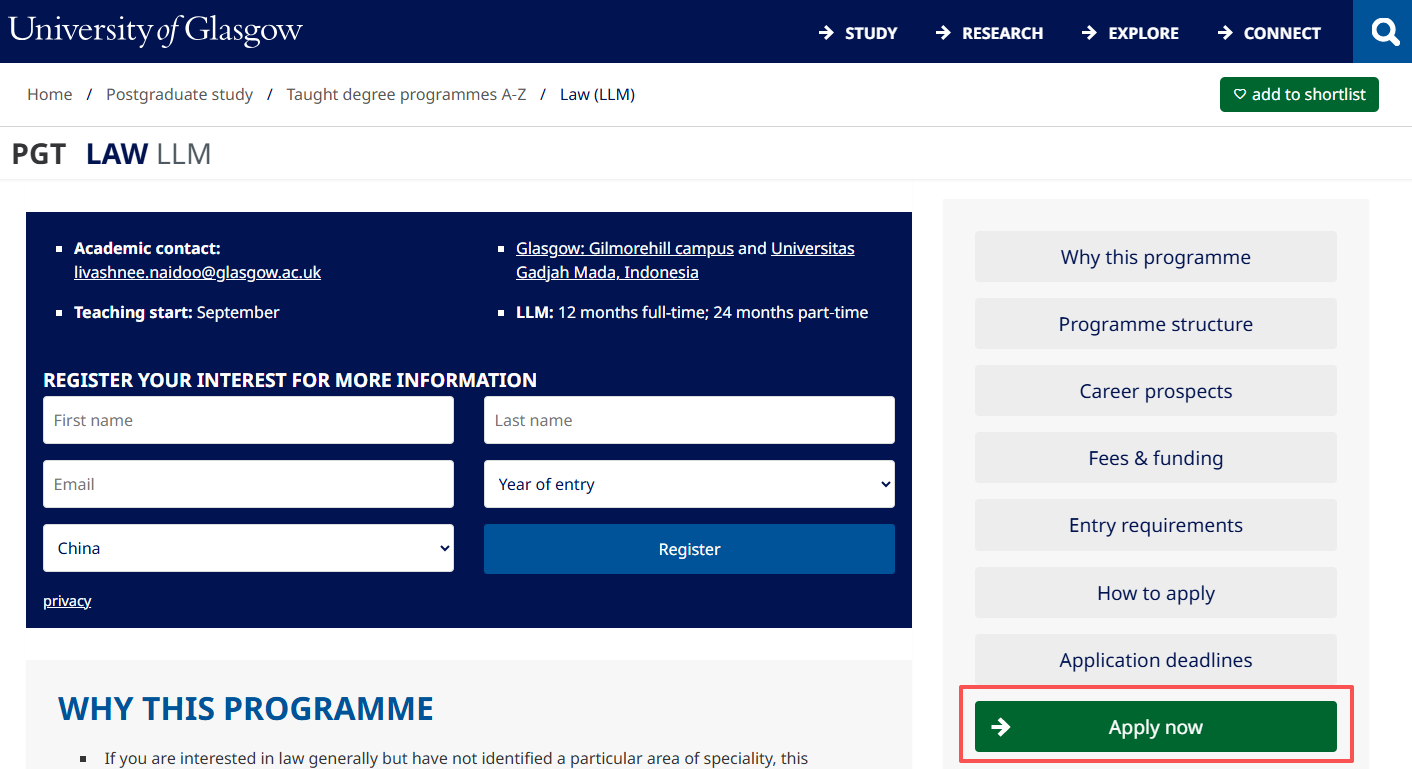This screenshot has width=1412, height=769.
Task: Add this programme to the shortlist
Action: tap(1298, 94)
